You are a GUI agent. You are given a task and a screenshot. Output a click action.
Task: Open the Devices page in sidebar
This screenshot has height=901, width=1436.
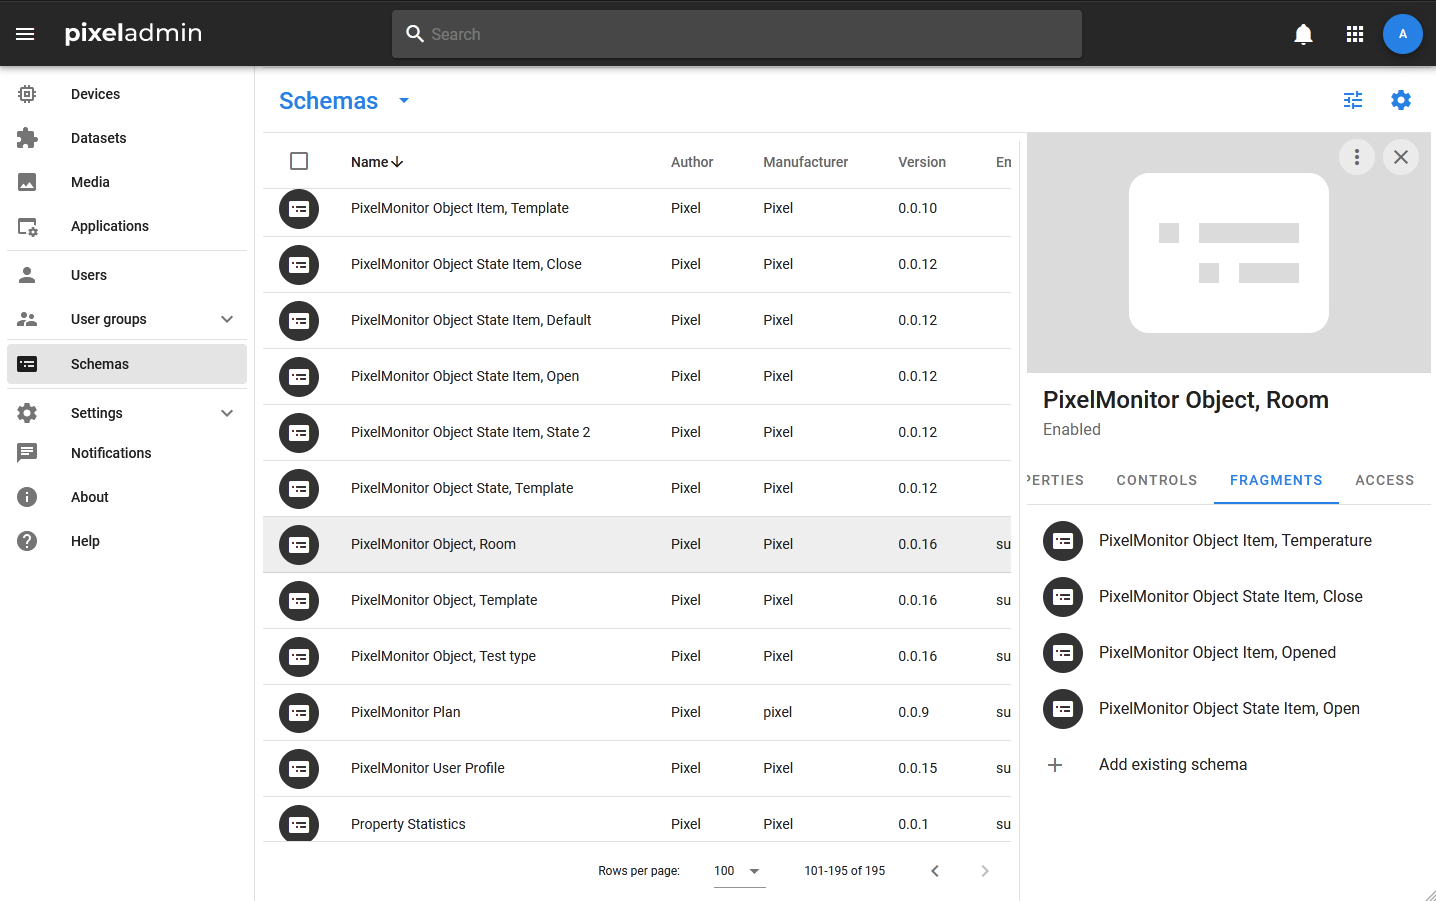pyautogui.click(x=95, y=94)
